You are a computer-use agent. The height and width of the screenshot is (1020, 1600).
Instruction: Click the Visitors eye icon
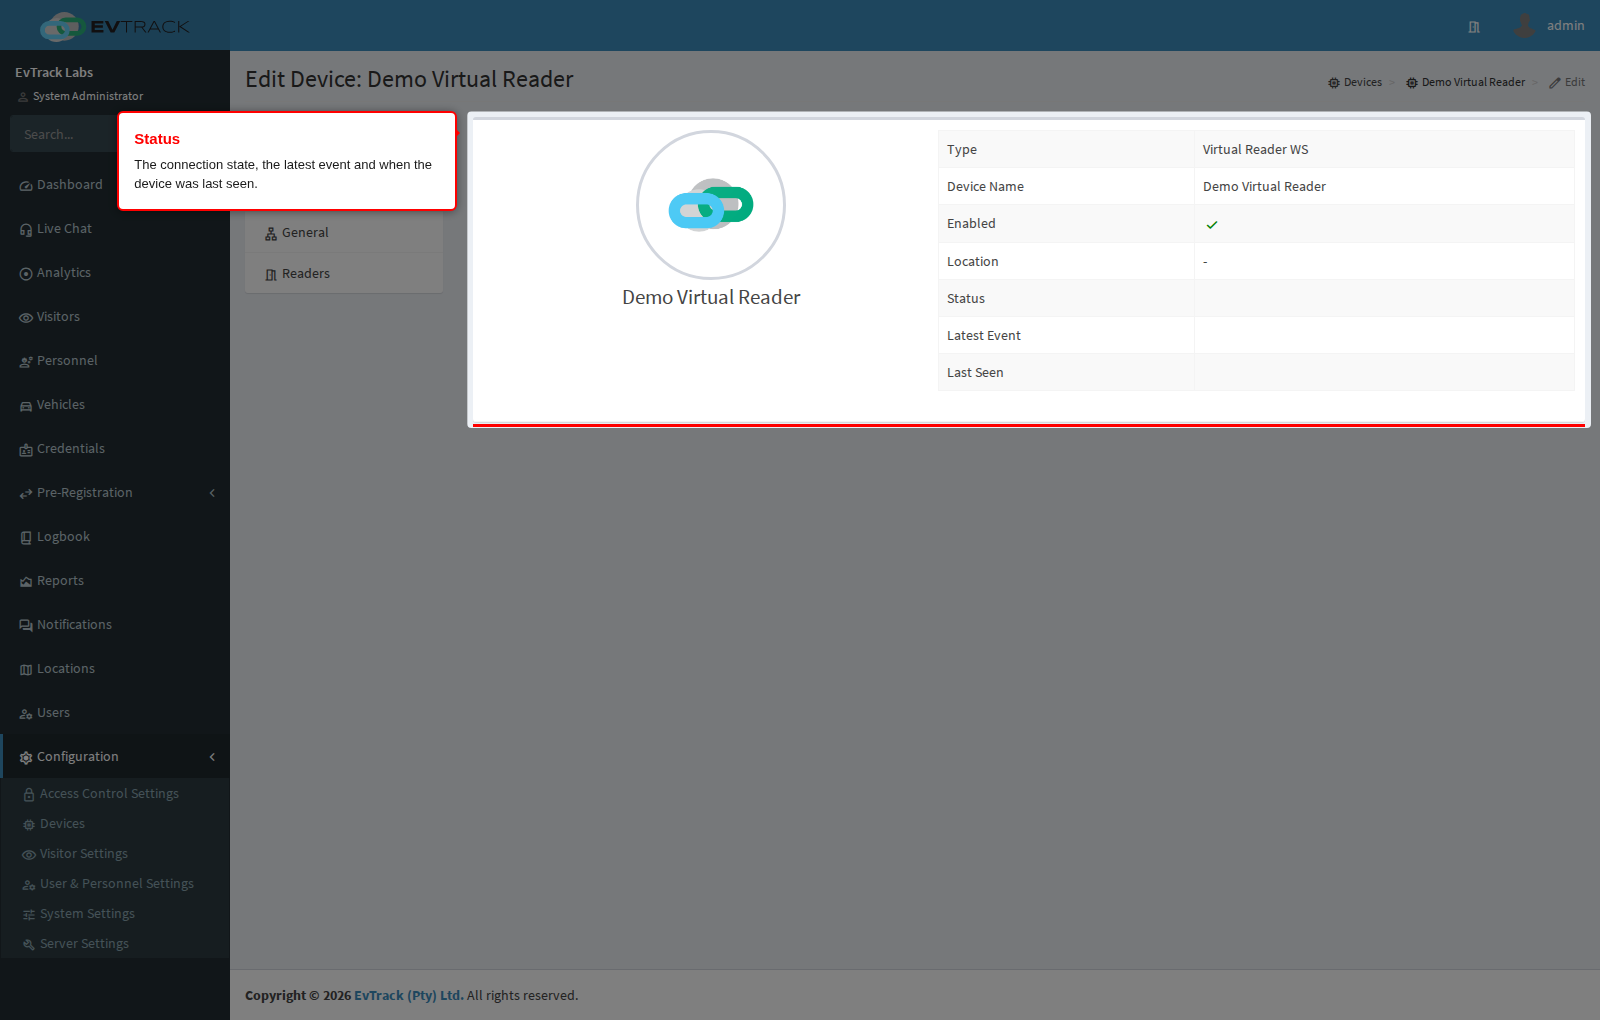click(26, 318)
